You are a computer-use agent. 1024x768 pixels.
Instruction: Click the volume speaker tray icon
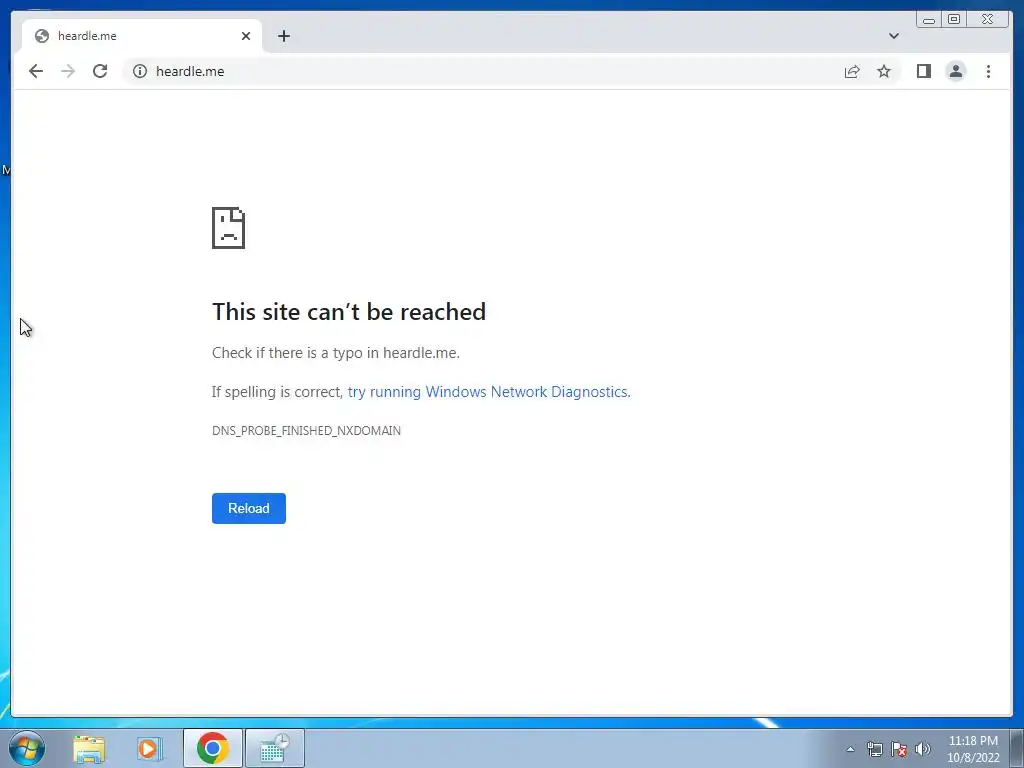(923, 749)
